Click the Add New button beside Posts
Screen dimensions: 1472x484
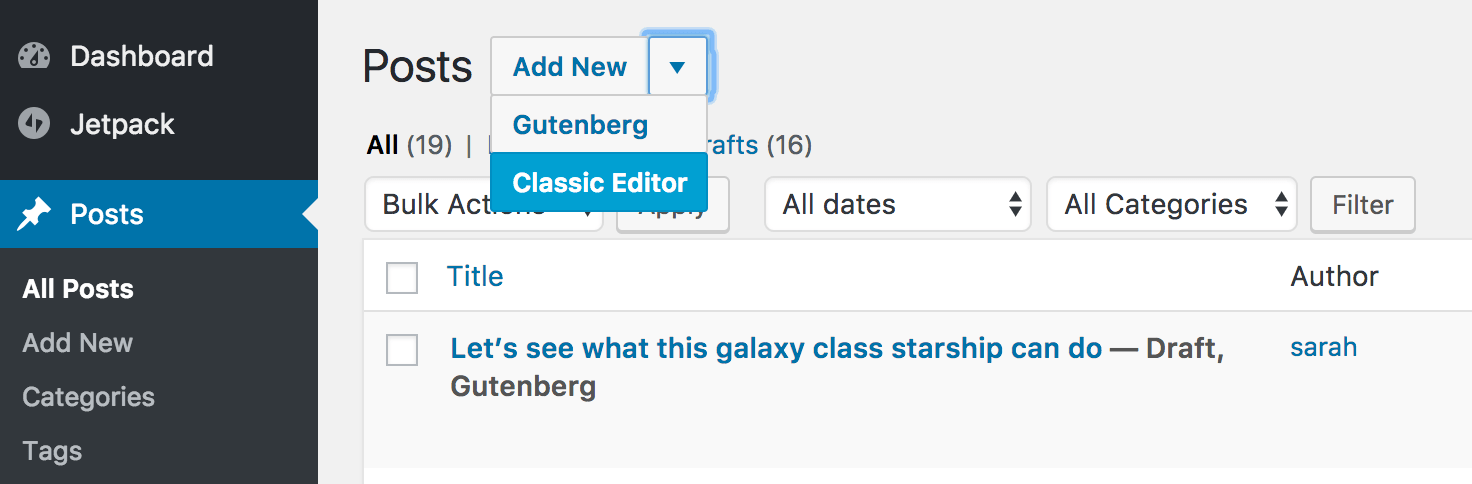pos(570,67)
